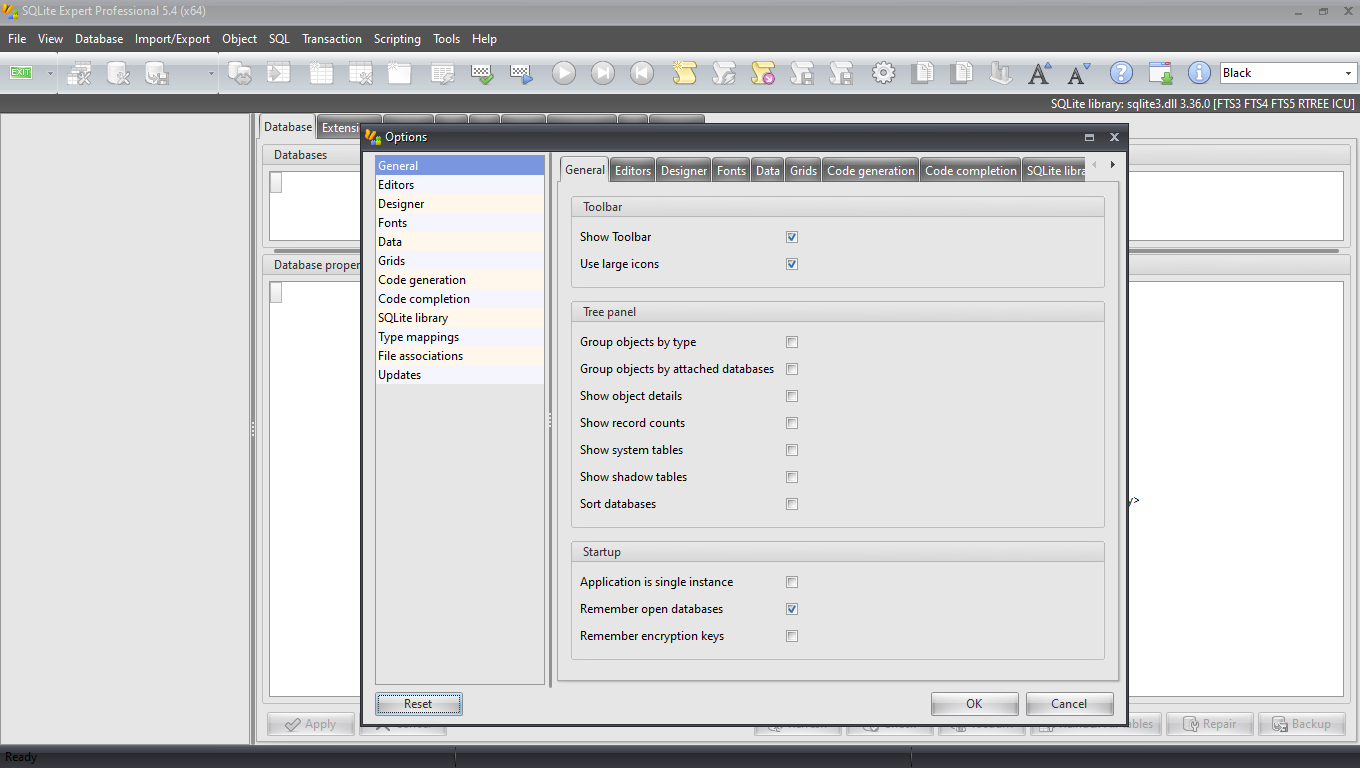Confirm options with the OK button
Viewport: 1360px width, 768px height.
(974, 704)
